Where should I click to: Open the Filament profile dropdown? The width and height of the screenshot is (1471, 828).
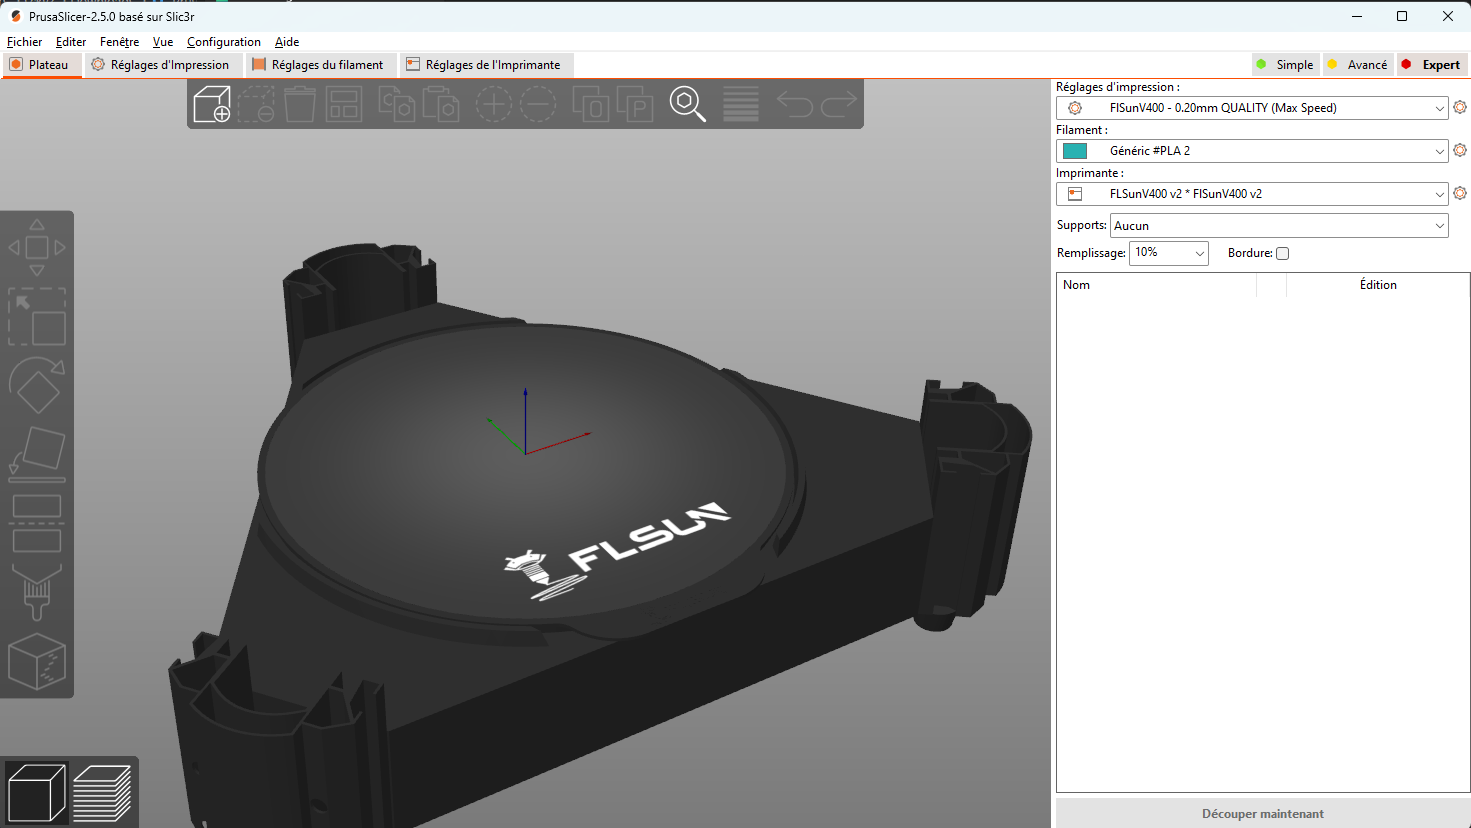(x=1252, y=151)
